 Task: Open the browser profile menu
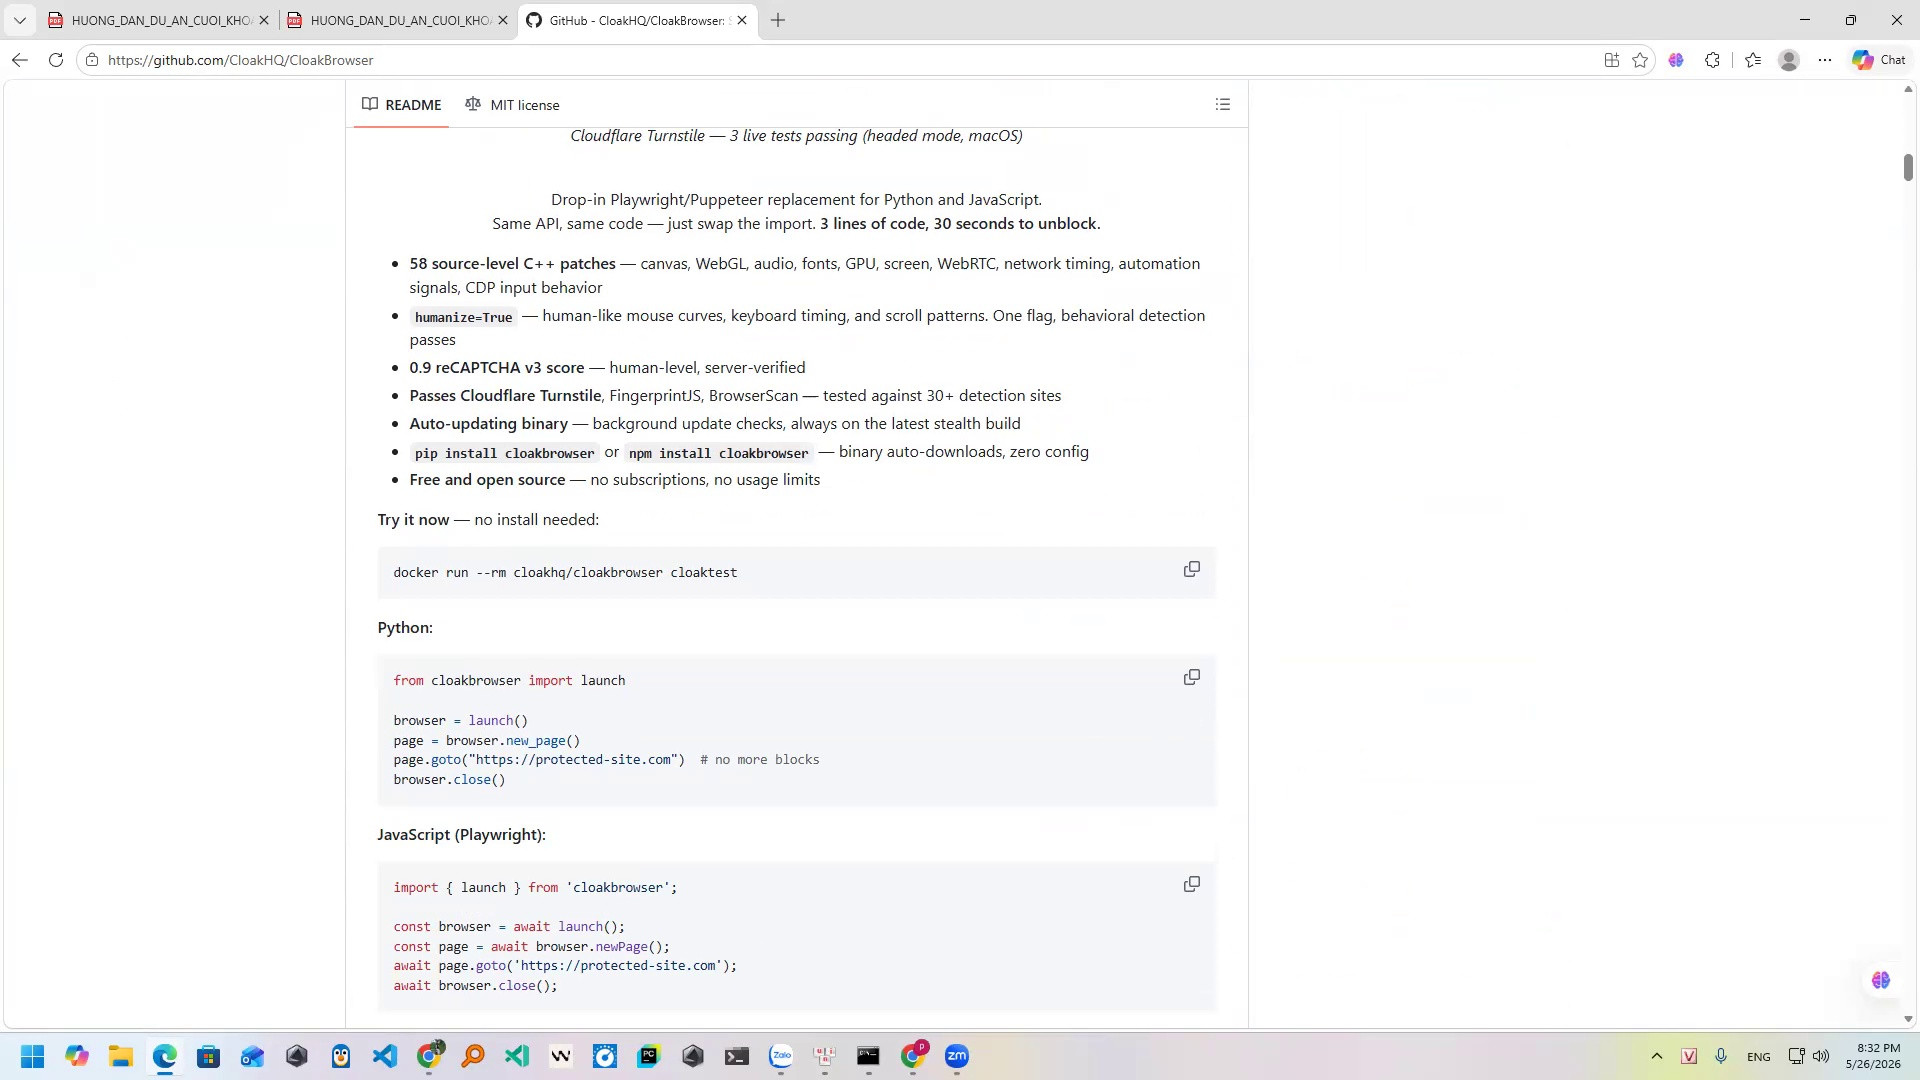coord(1789,60)
